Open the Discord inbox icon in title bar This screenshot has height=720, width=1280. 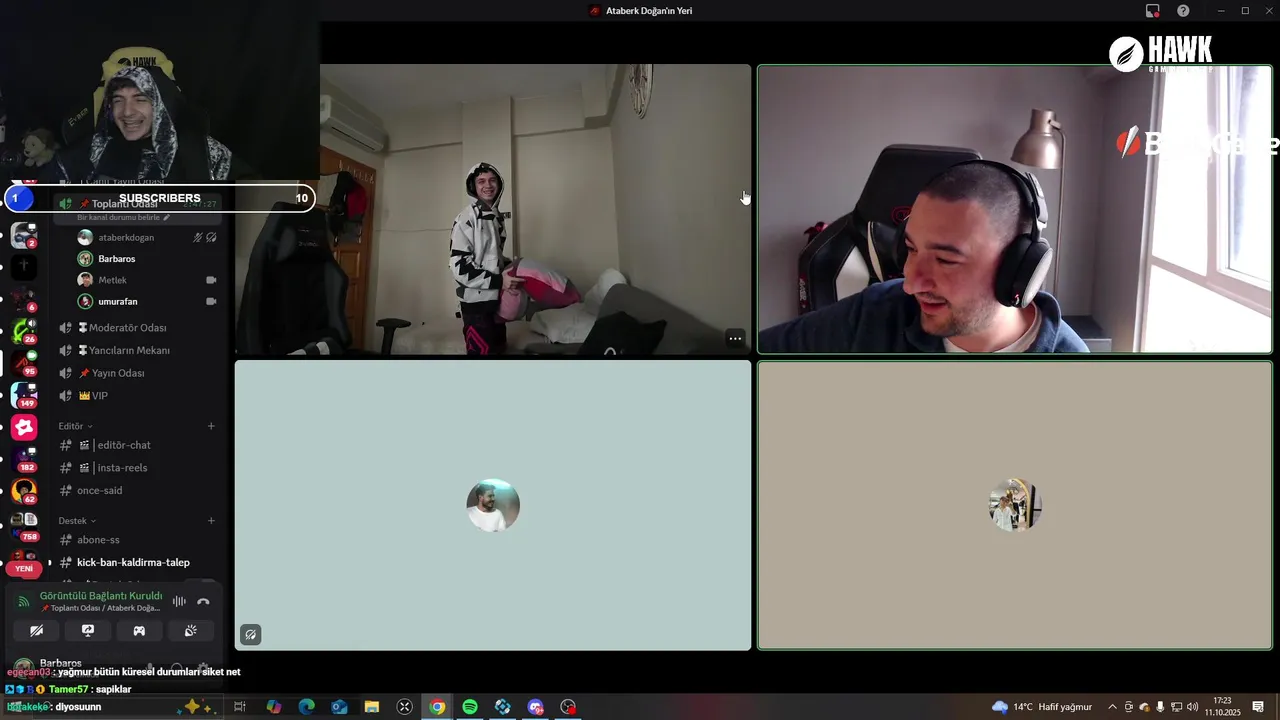pyautogui.click(x=1153, y=11)
